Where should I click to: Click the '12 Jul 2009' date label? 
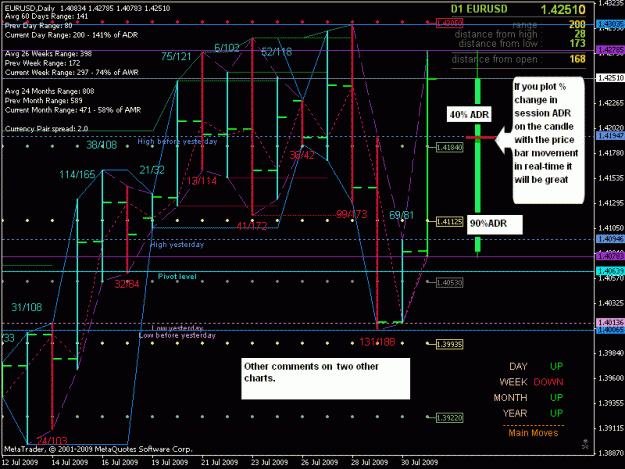click(x=20, y=462)
